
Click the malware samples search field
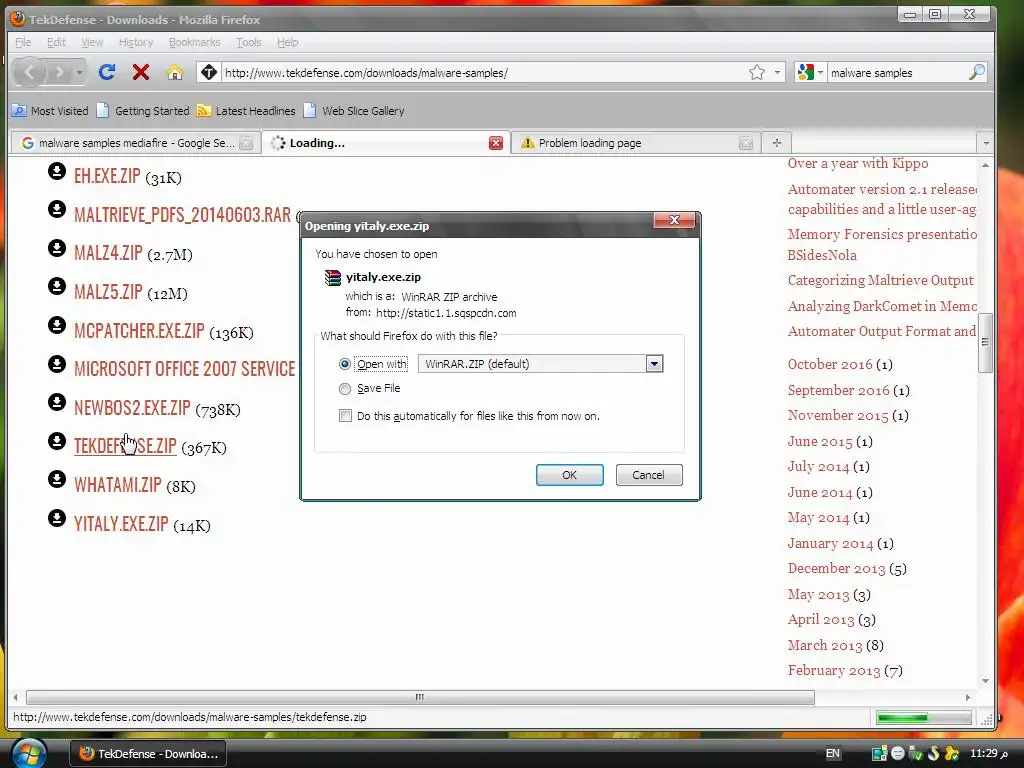(x=897, y=72)
